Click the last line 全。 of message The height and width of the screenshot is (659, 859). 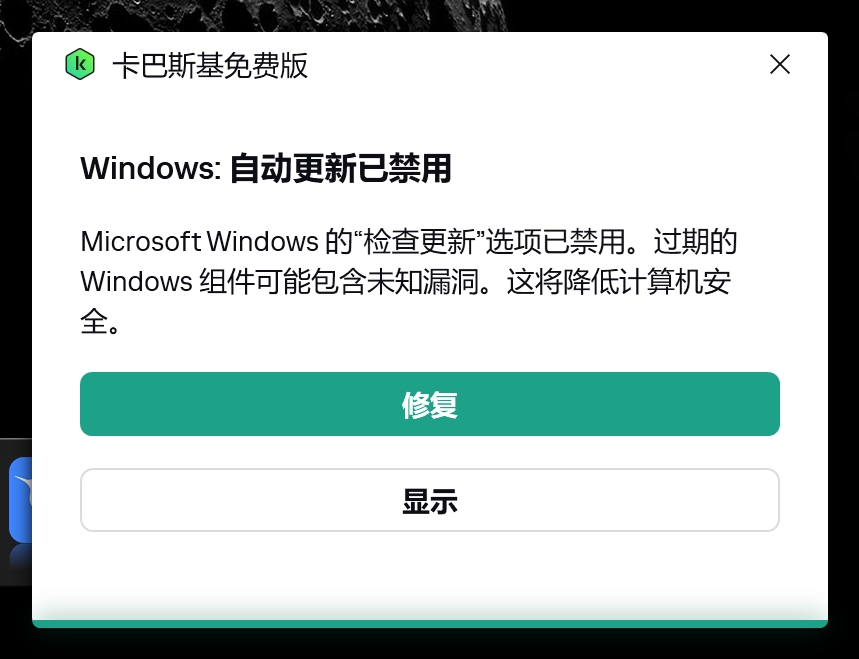click(x=100, y=322)
